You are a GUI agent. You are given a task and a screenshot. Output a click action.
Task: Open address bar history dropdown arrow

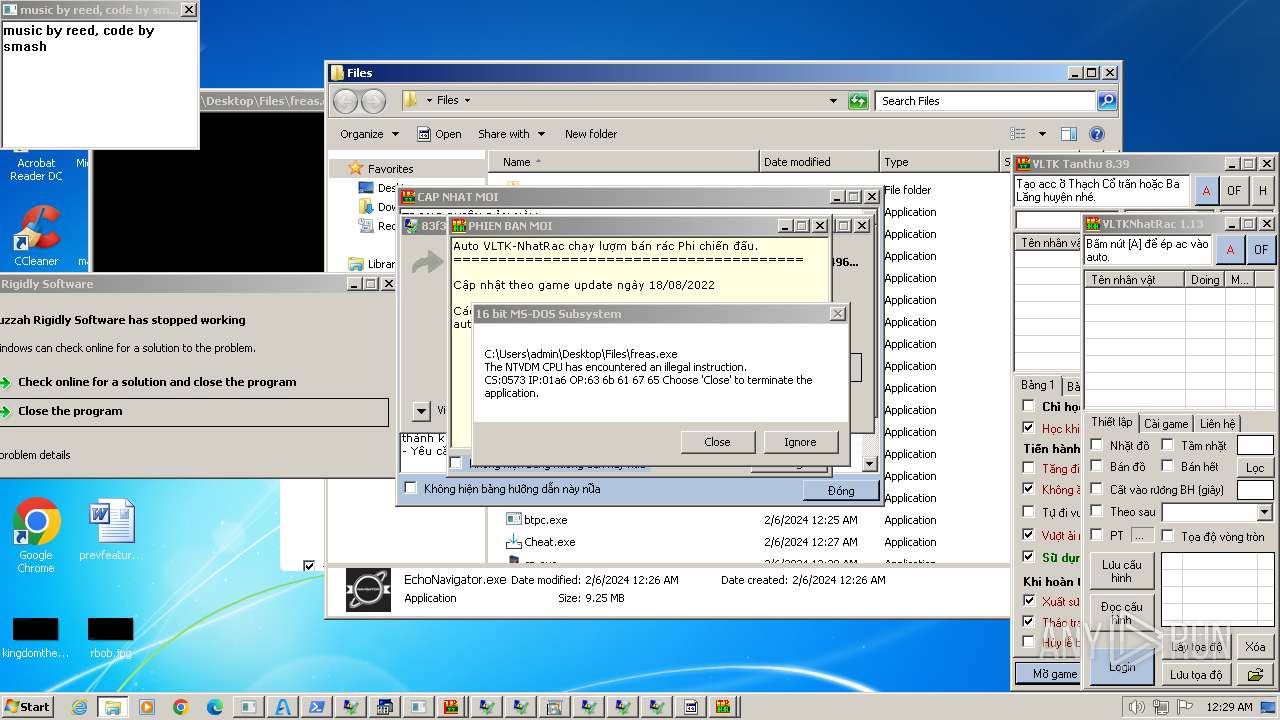(833, 101)
